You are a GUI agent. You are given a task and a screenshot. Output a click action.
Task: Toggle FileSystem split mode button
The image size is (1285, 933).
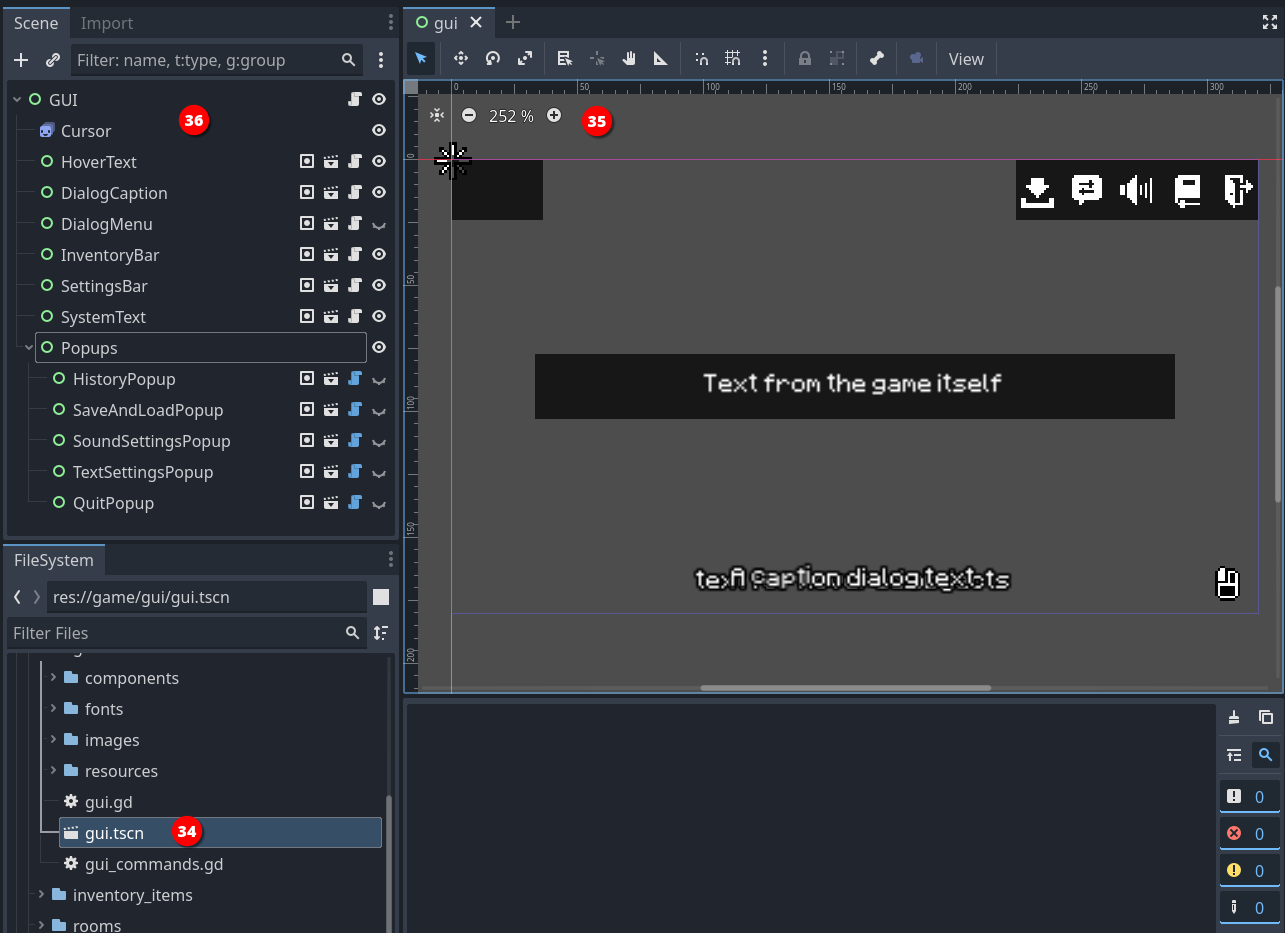coord(381,597)
